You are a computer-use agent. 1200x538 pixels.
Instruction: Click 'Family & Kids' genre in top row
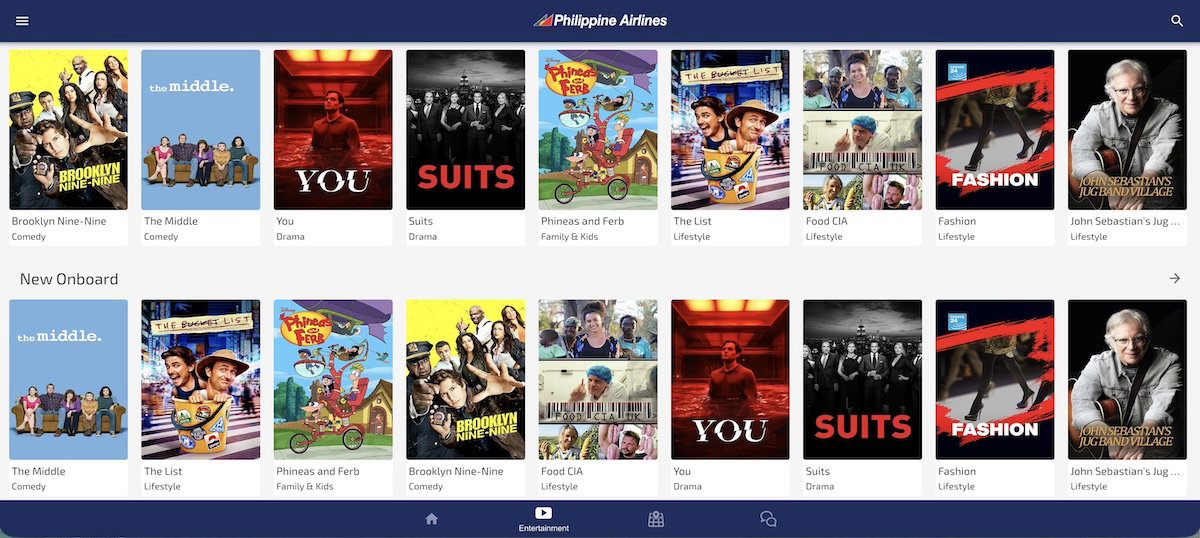point(569,237)
